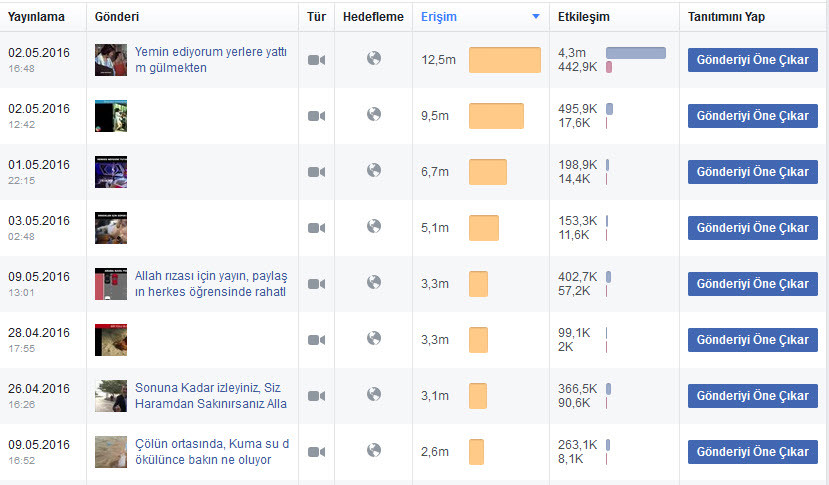This screenshot has height=485, width=829.
Task: Click the Yayınlama column header
Action: pyautogui.click(x=36, y=17)
